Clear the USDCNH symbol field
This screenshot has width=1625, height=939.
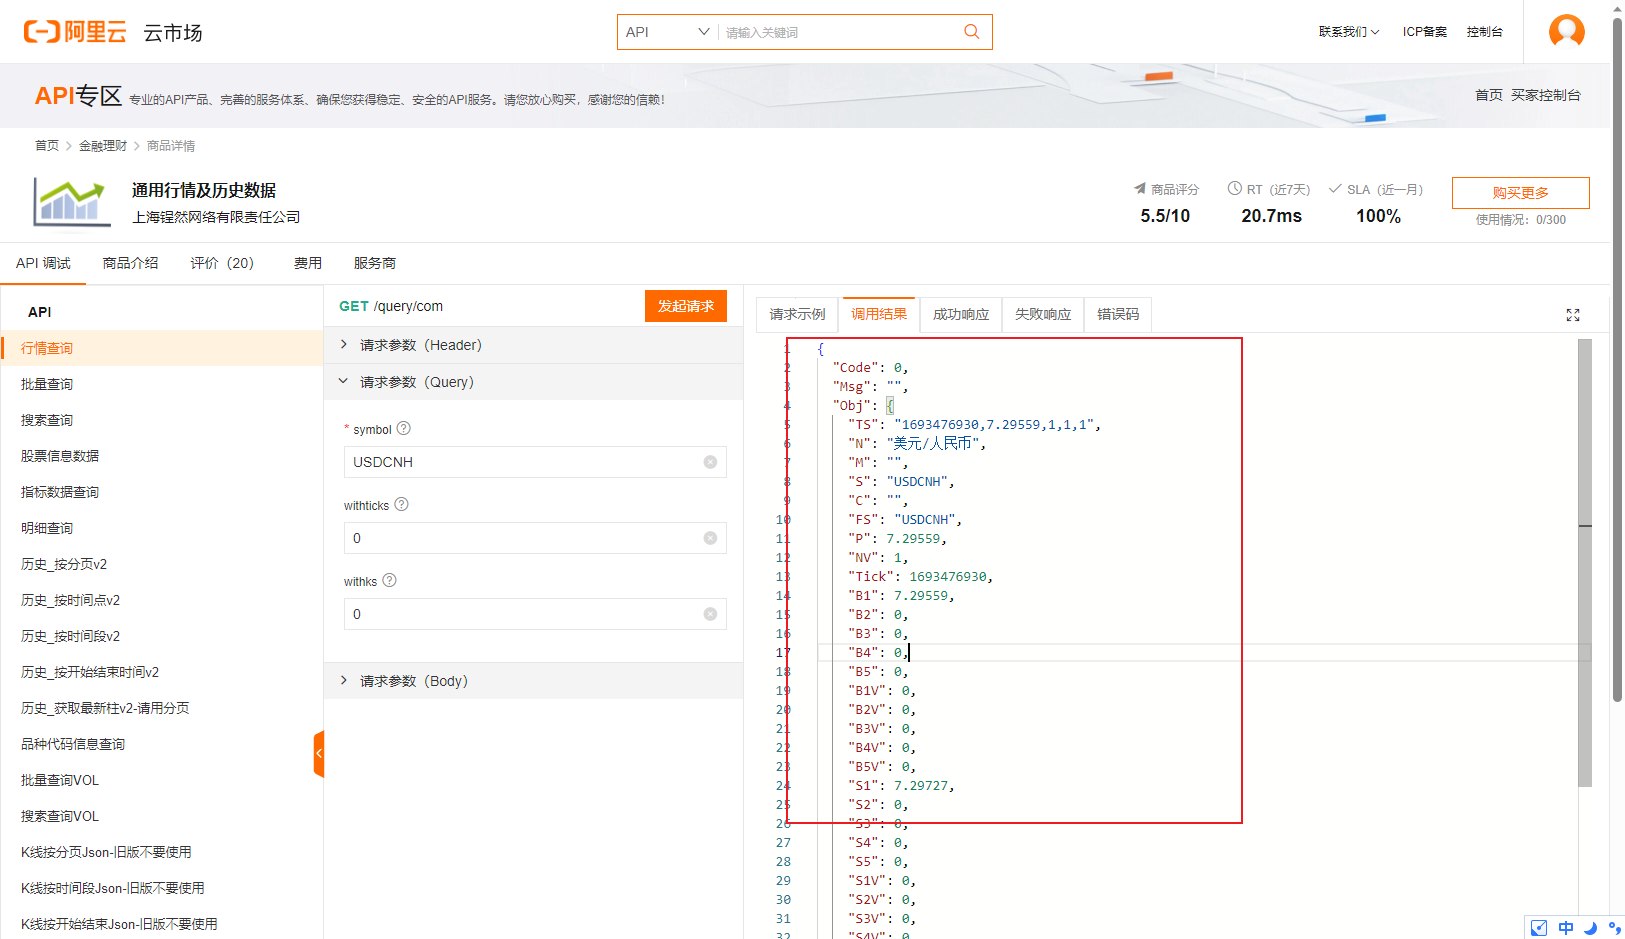point(710,462)
